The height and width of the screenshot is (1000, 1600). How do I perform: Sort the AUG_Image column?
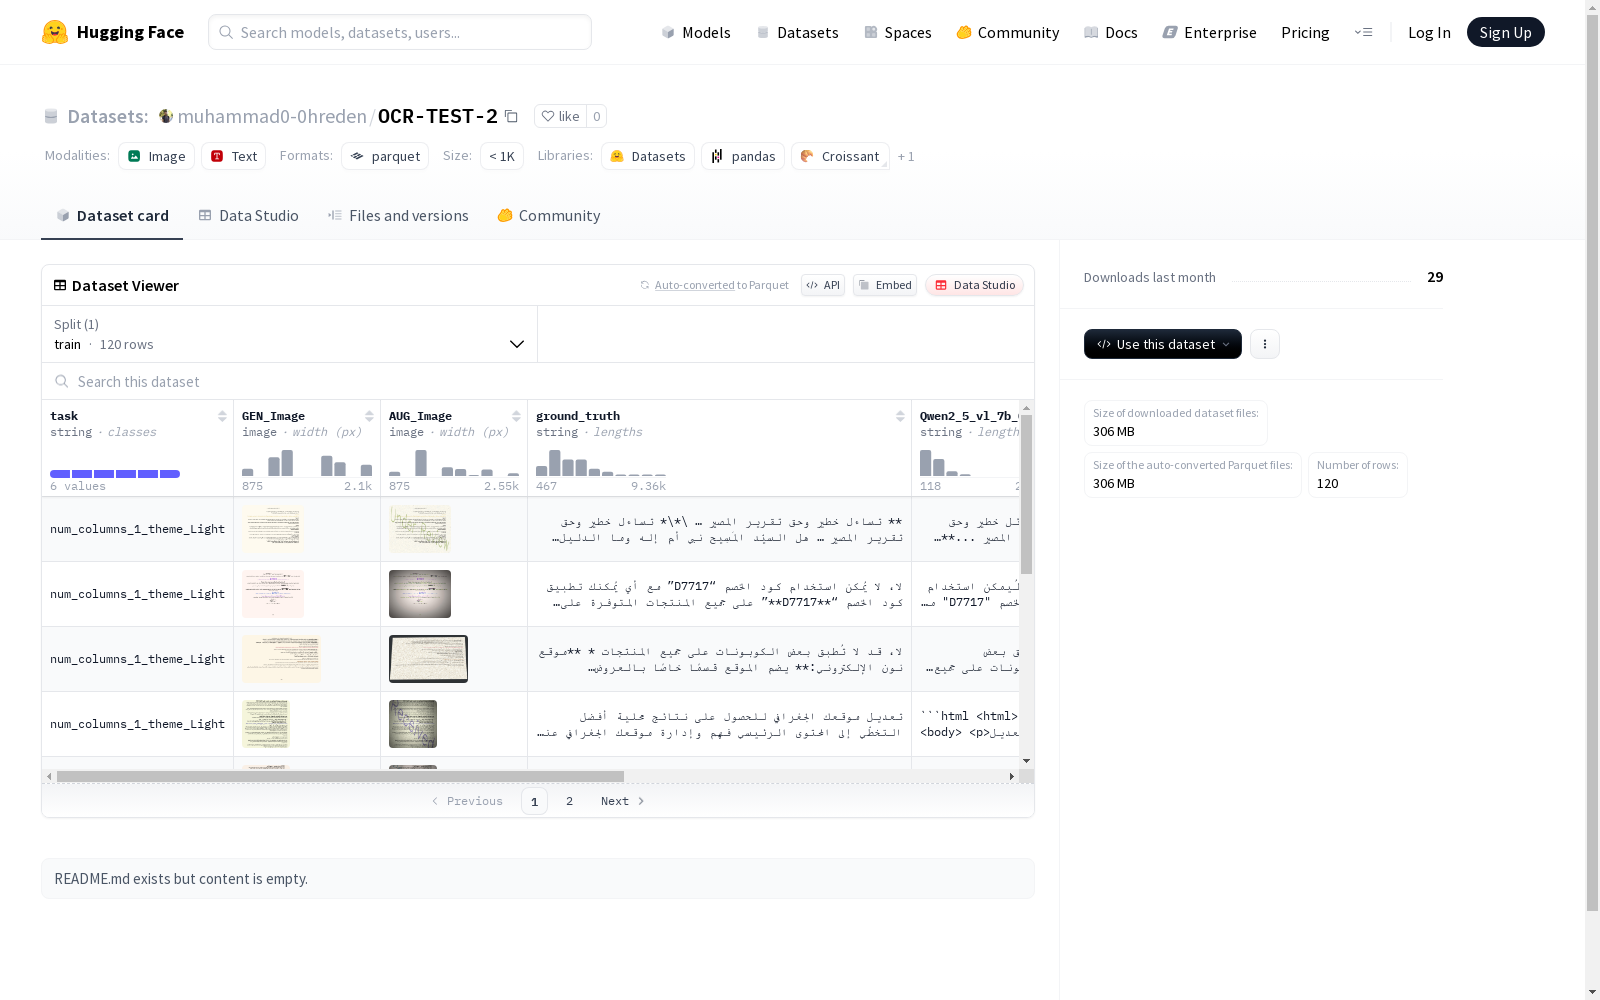point(516,416)
